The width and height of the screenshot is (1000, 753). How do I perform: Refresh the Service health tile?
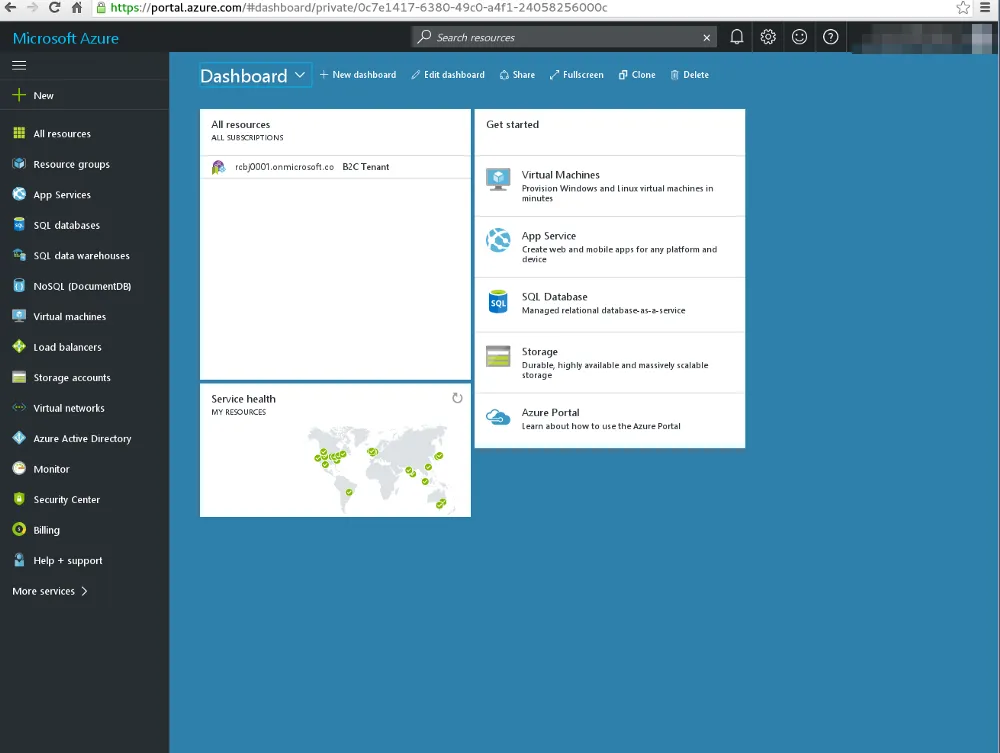457,398
